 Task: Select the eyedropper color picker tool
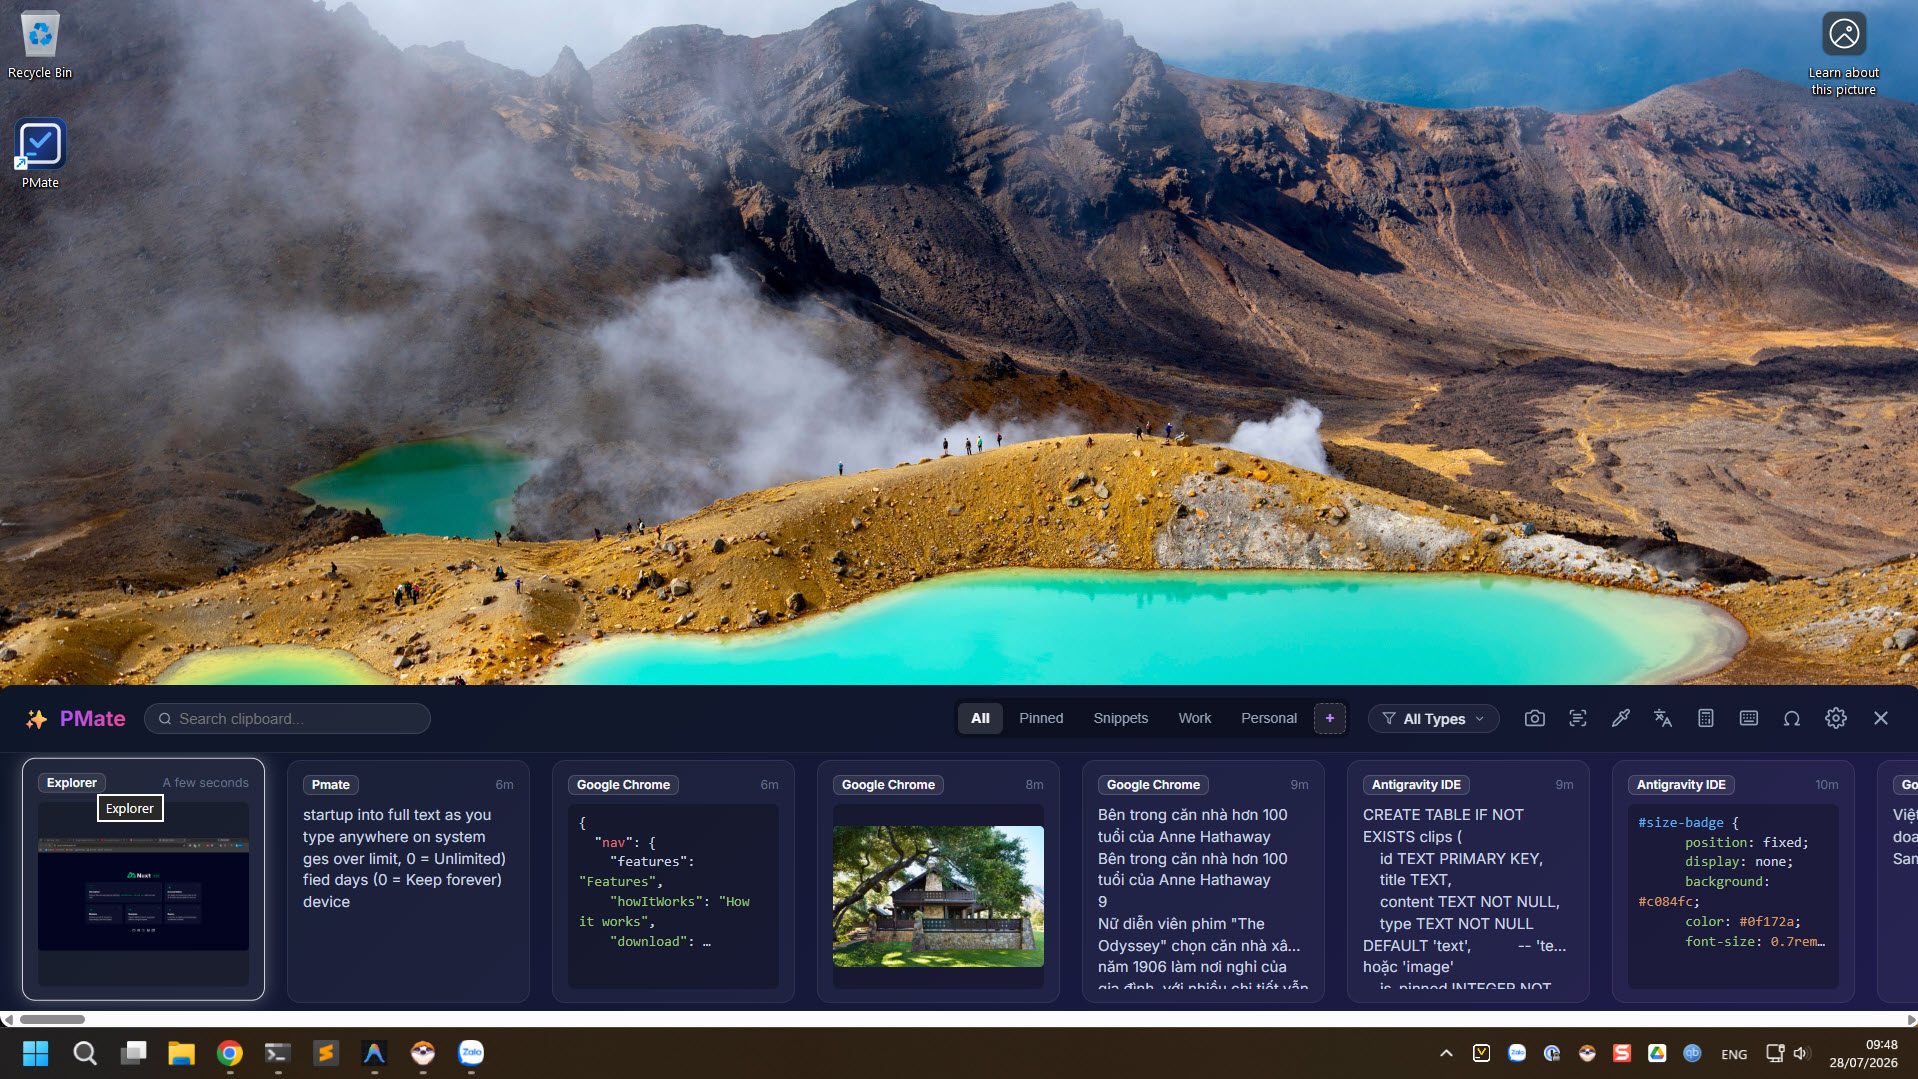[x=1620, y=718]
